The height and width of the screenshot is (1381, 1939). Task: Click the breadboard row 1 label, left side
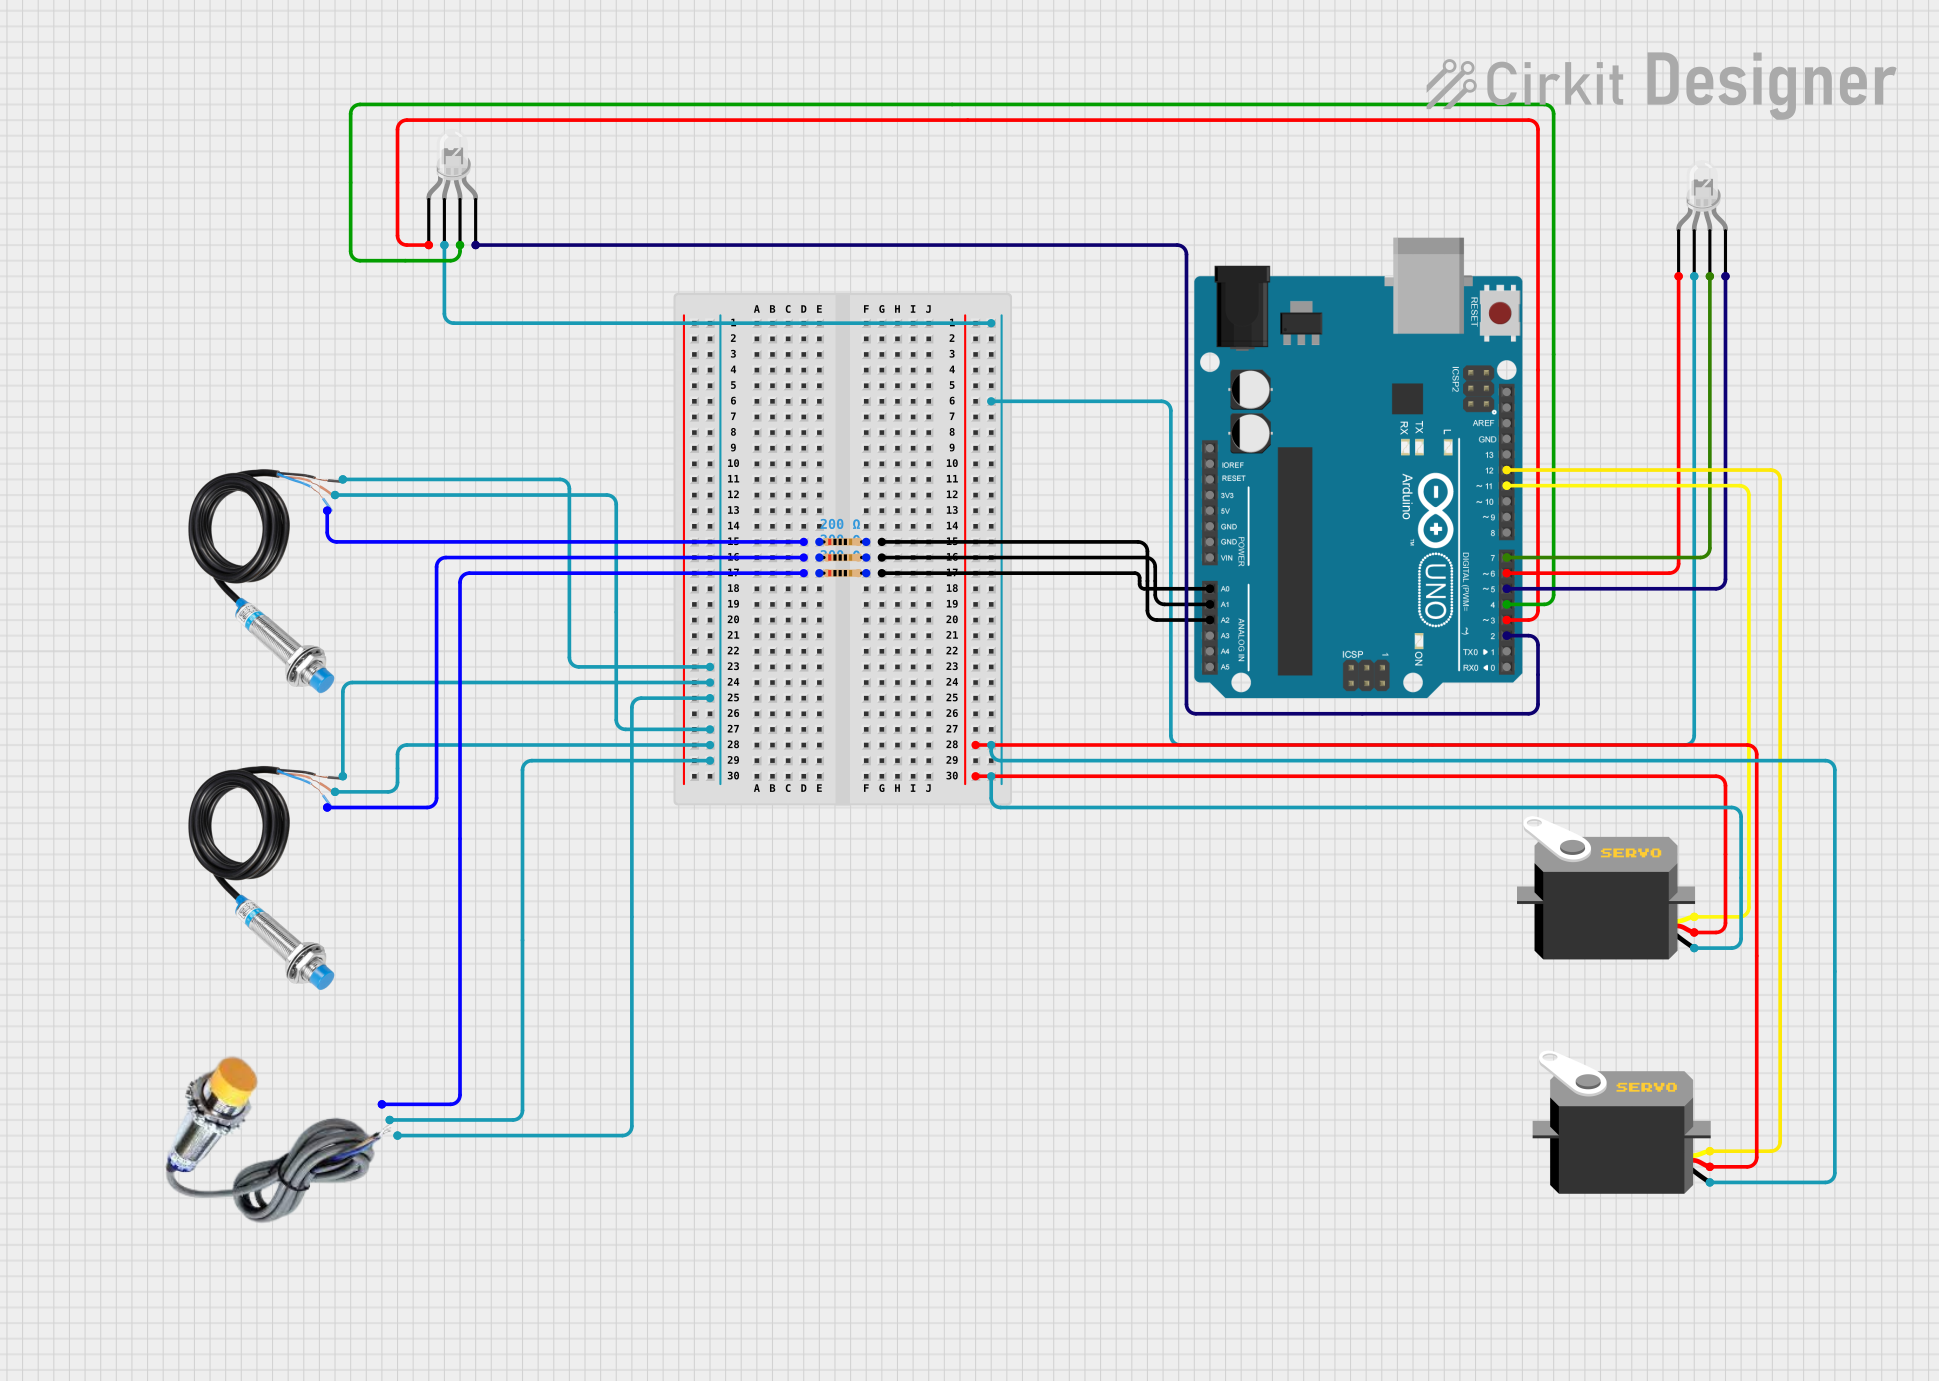tap(733, 323)
